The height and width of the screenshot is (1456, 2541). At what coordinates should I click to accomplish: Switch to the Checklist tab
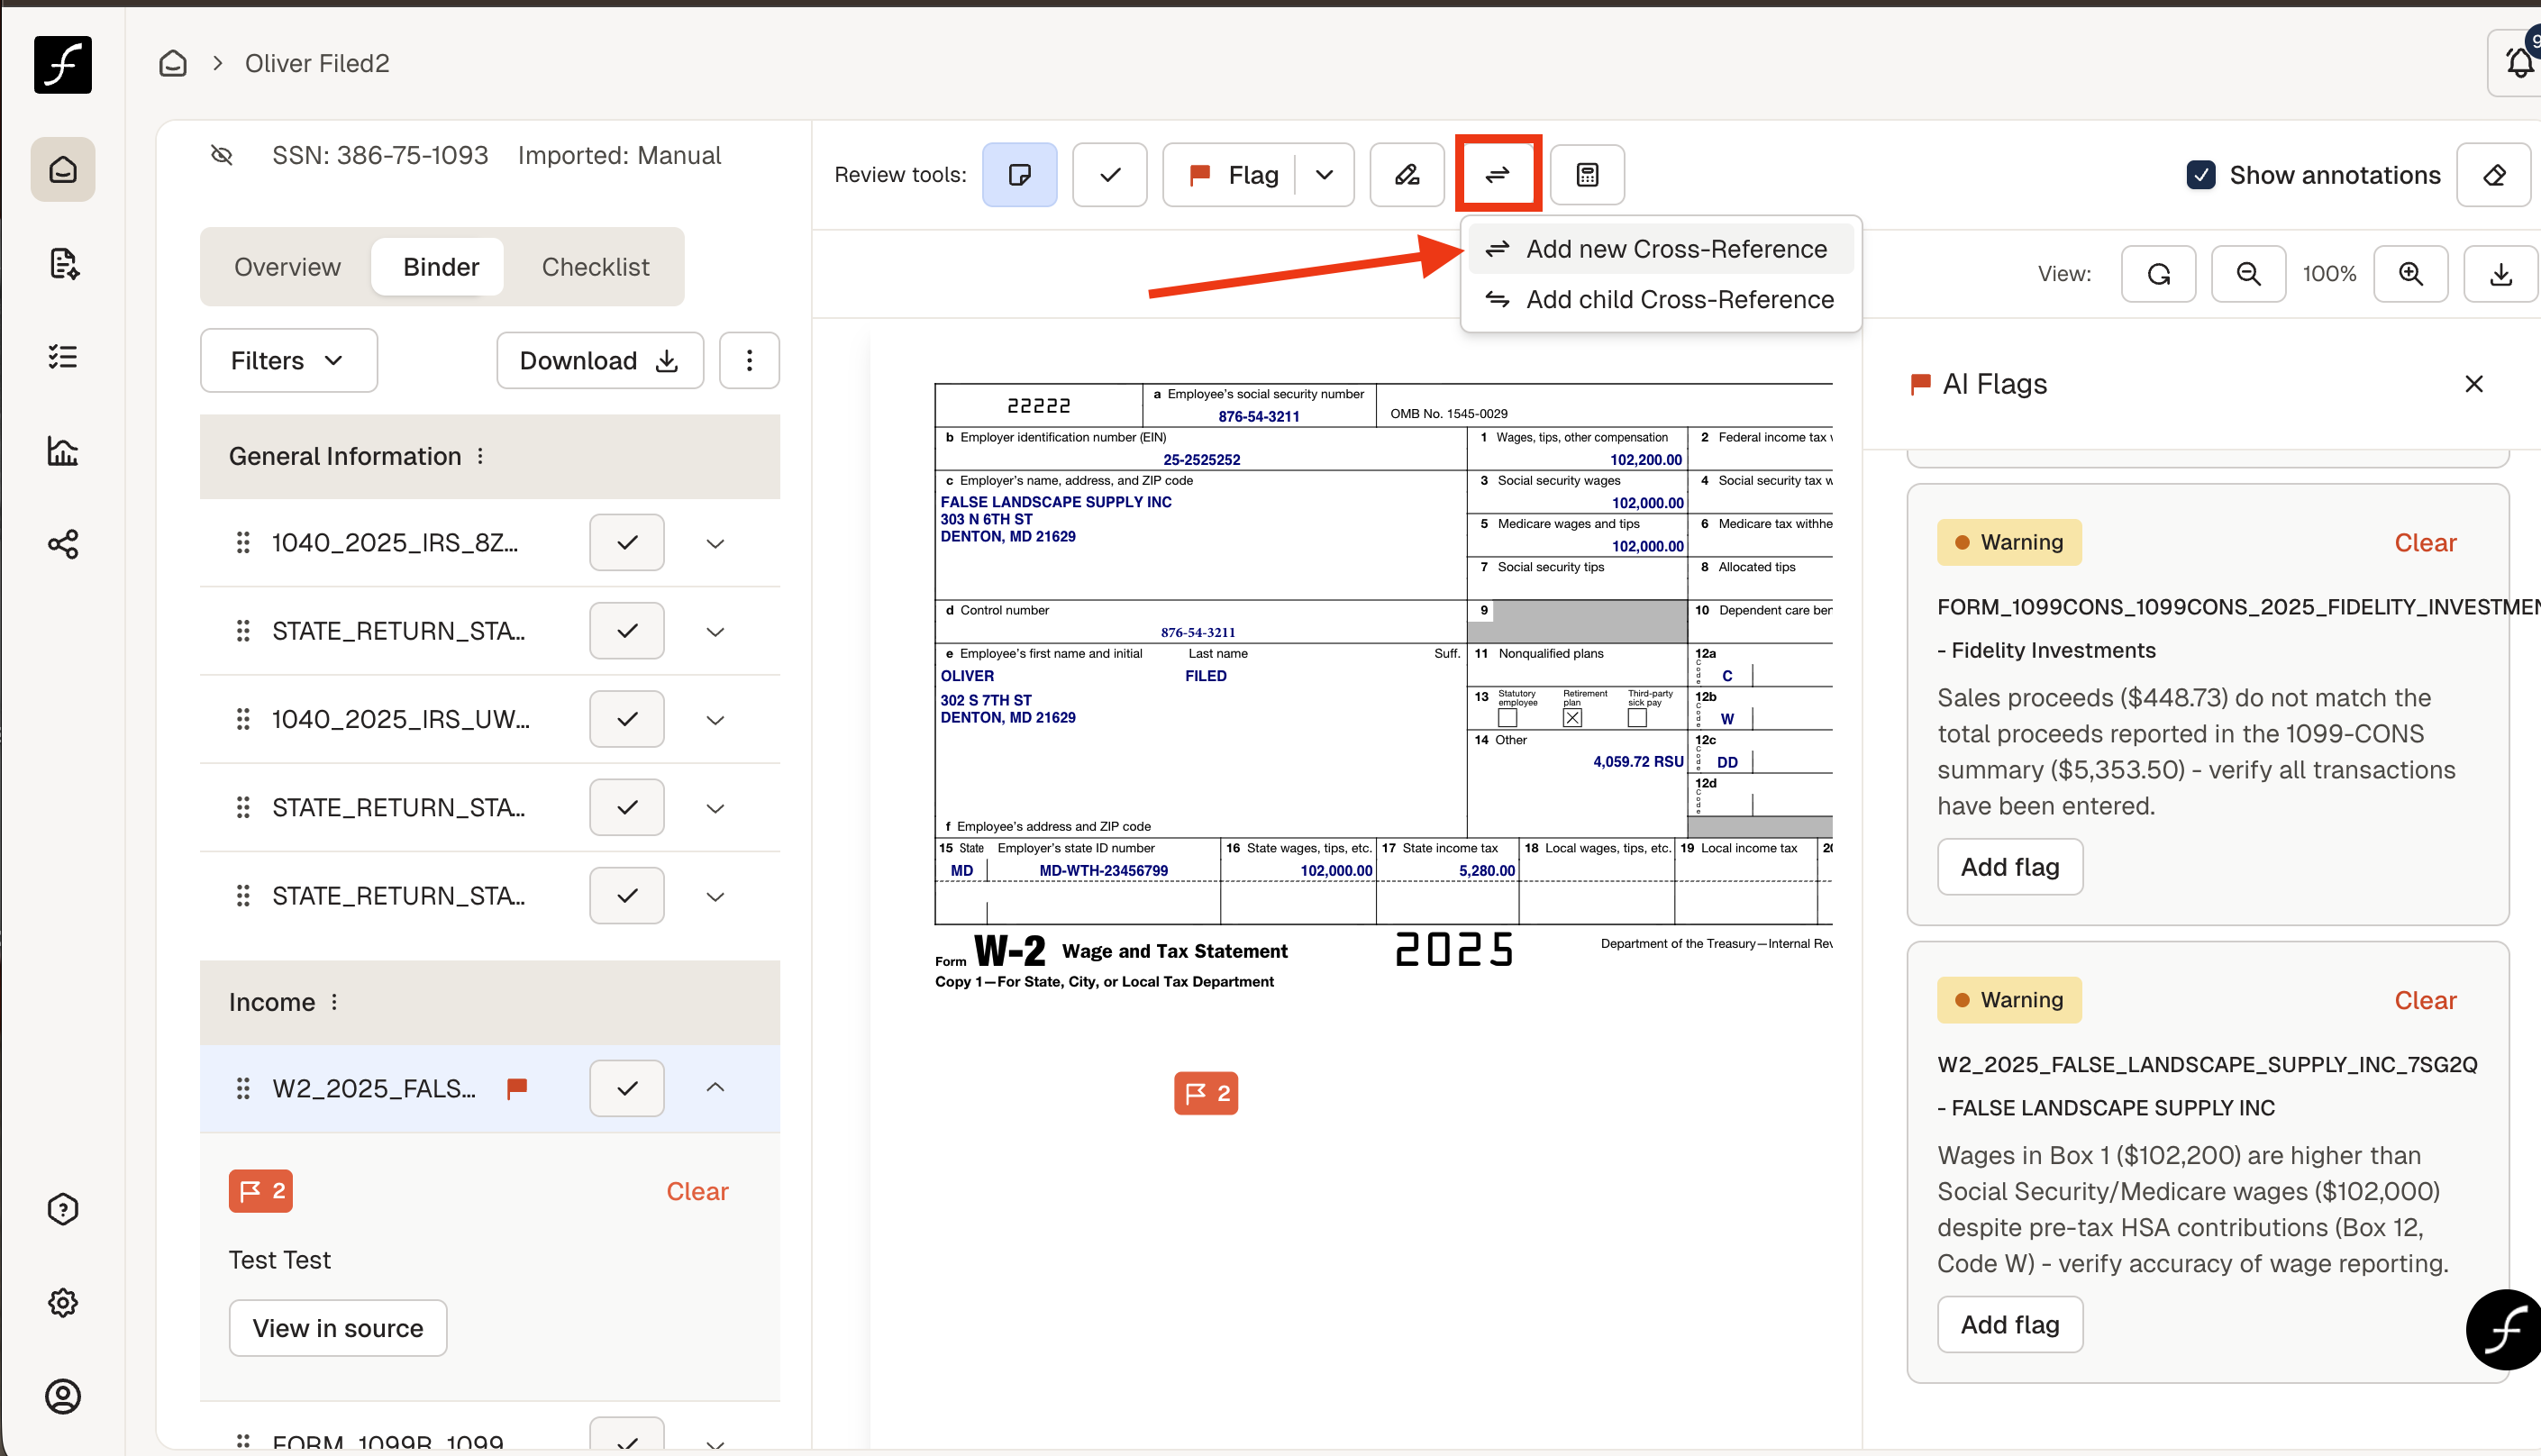595,267
